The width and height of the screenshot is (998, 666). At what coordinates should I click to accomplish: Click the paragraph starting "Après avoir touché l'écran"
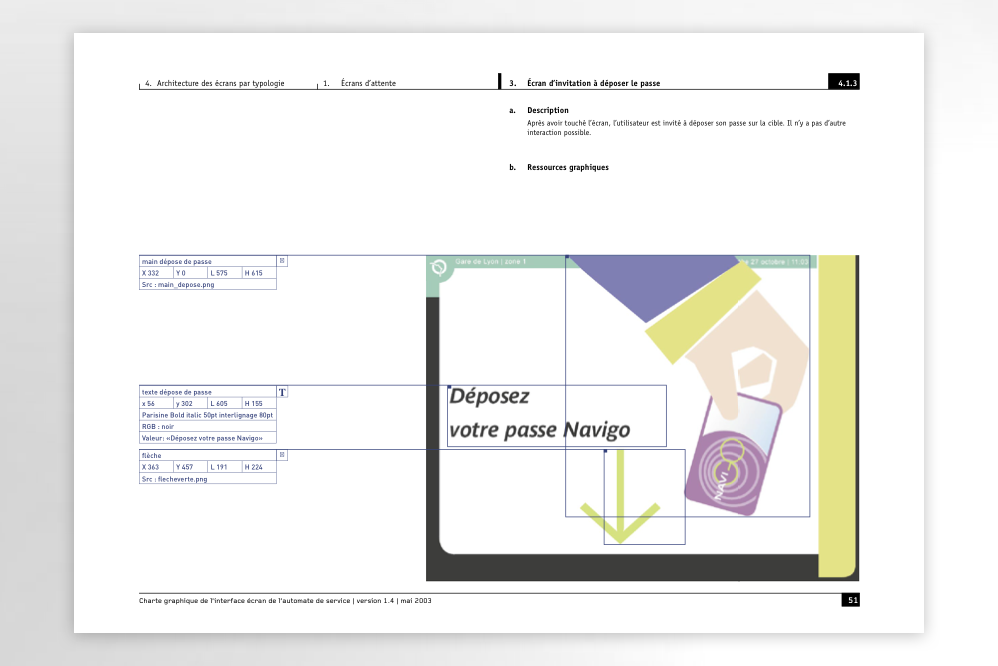[686, 128]
